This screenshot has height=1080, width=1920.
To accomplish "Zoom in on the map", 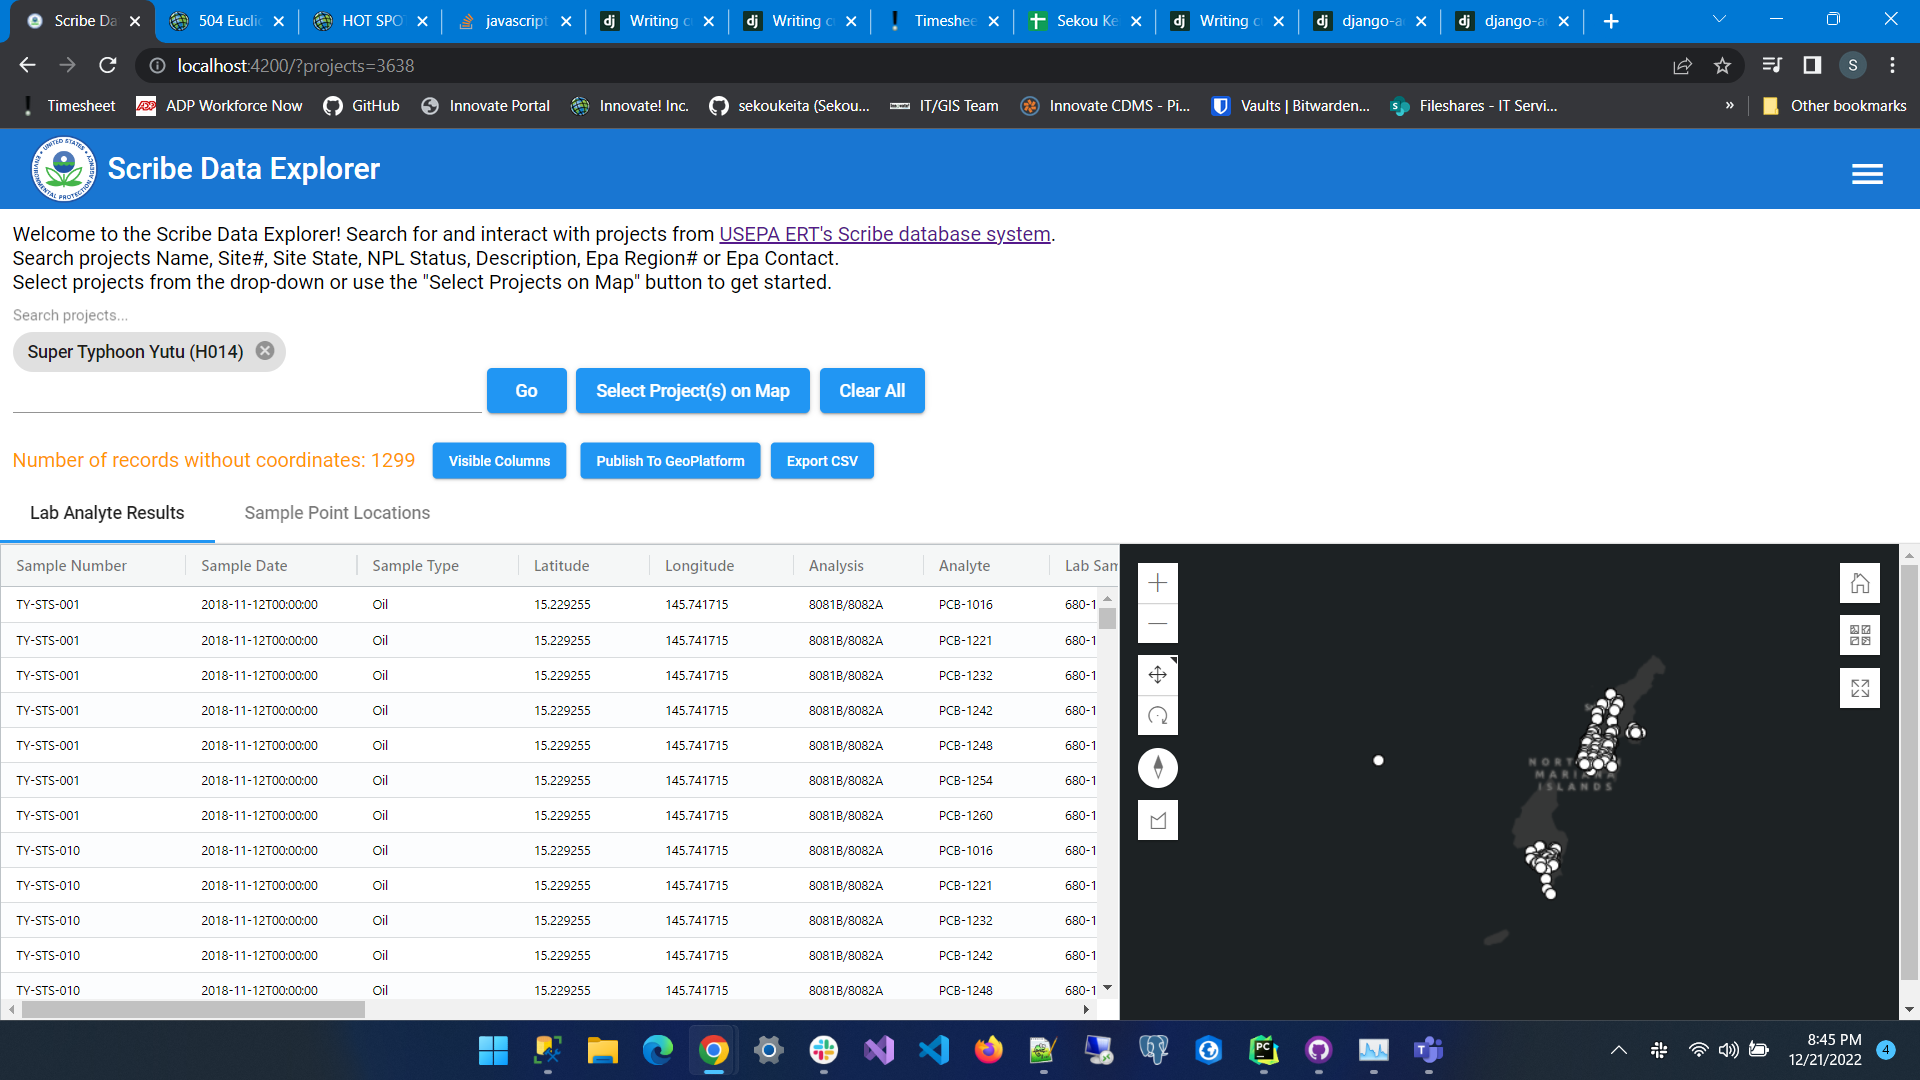I will [1158, 583].
